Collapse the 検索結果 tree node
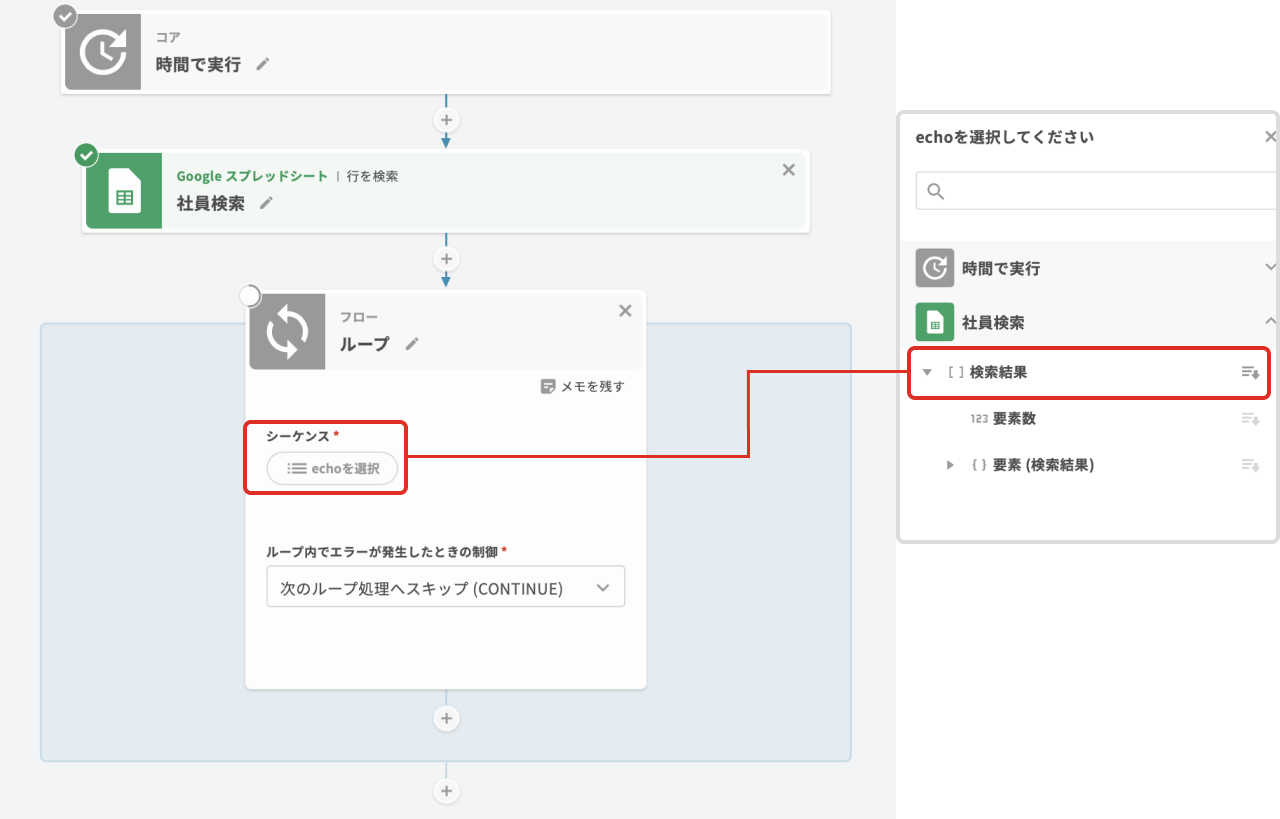The height and width of the screenshot is (819, 1280). click(x=927, y=372)
